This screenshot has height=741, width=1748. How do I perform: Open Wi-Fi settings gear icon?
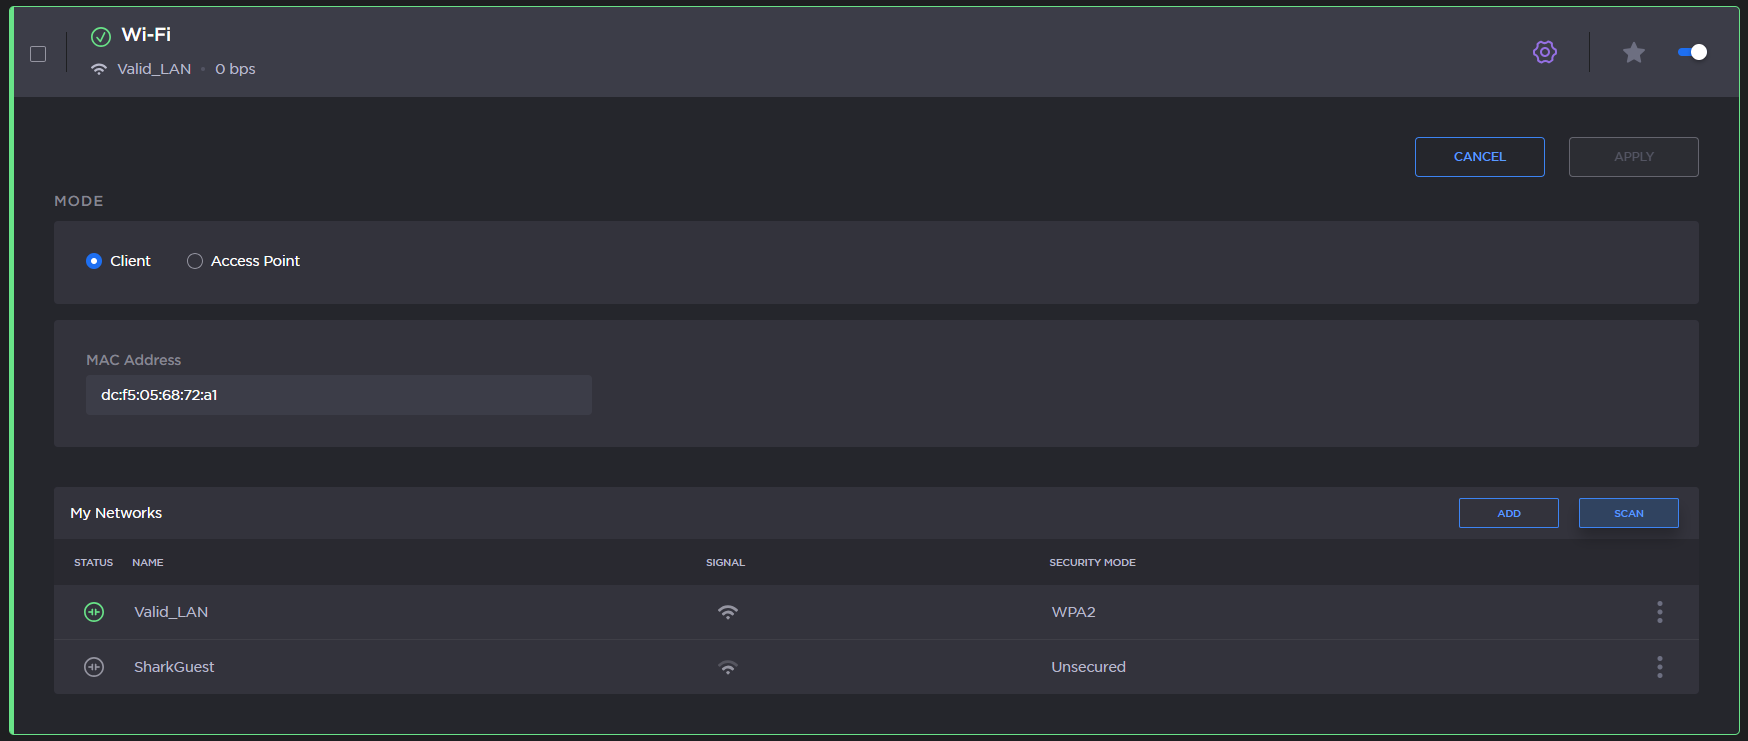click(1545, 52)
